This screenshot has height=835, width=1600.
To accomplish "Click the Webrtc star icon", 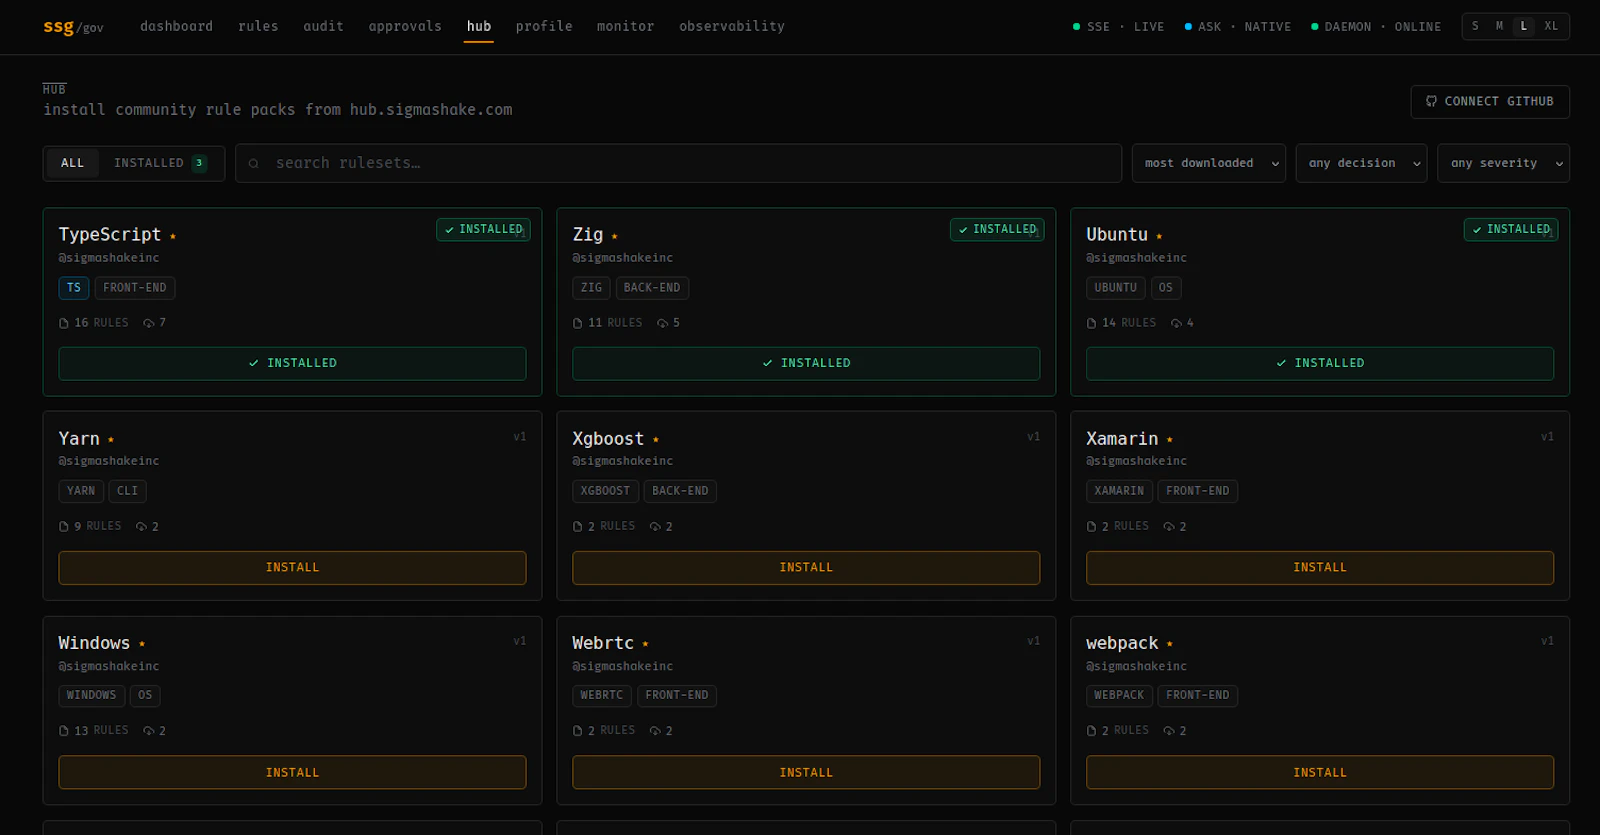I will point(646,644).
